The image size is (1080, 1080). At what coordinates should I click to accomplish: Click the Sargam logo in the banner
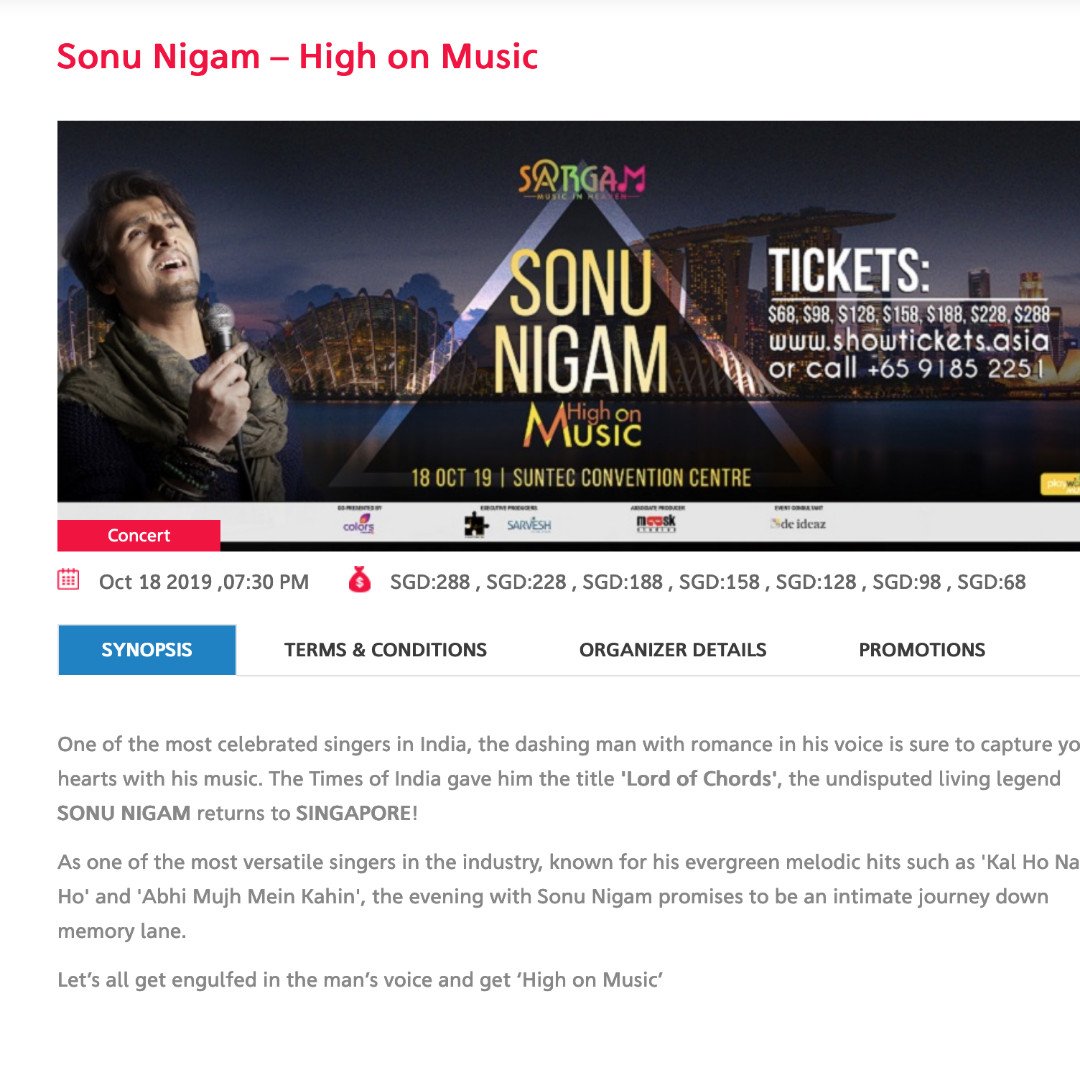coord(582,179)
